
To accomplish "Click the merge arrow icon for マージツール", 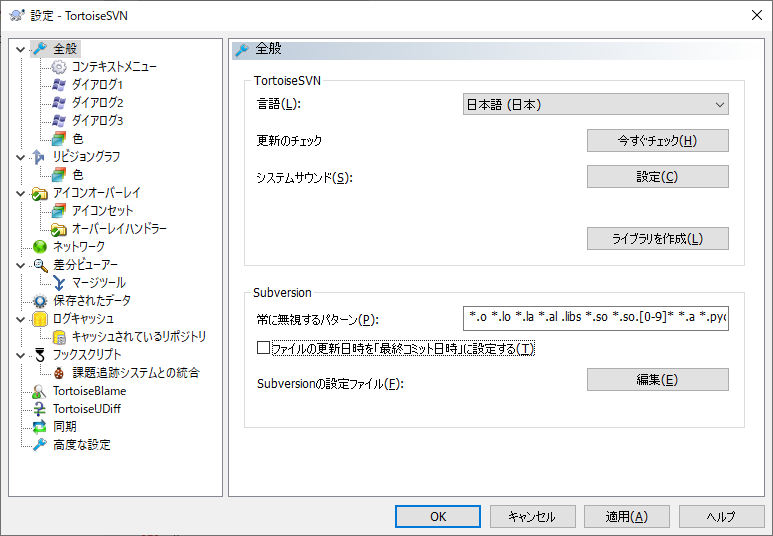I will coord(59,283).
